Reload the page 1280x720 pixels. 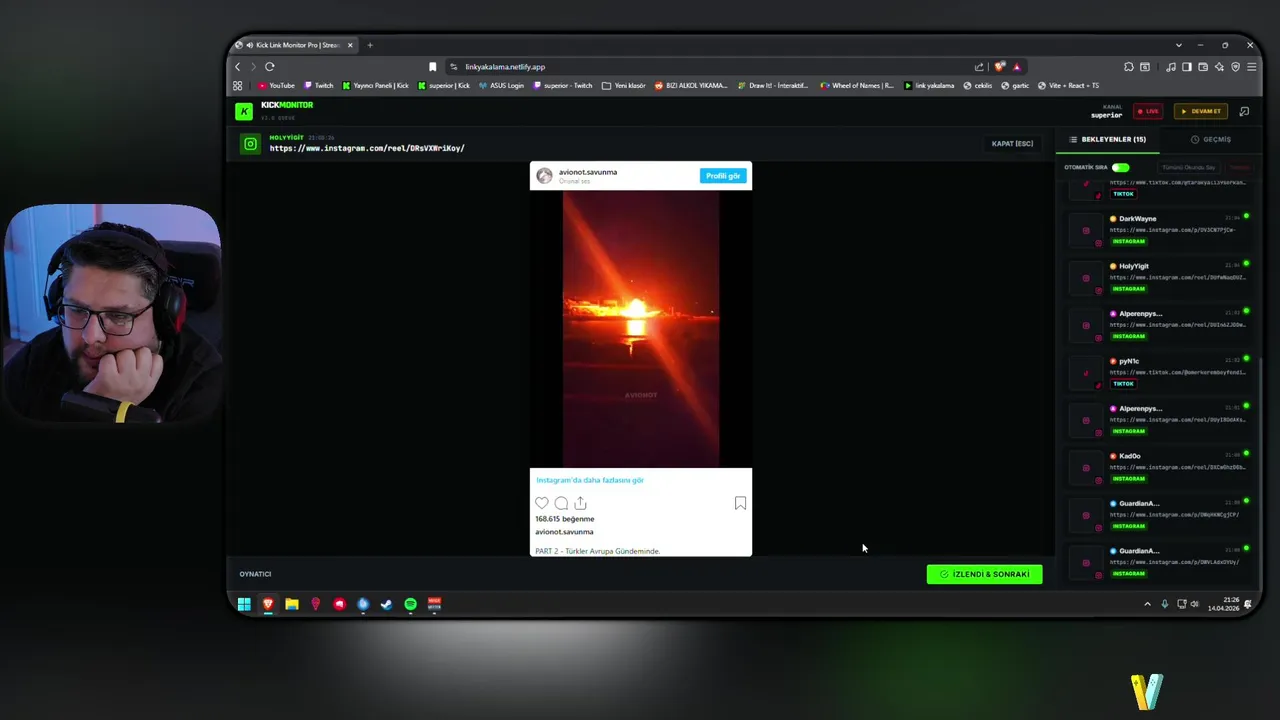point(269,67)
